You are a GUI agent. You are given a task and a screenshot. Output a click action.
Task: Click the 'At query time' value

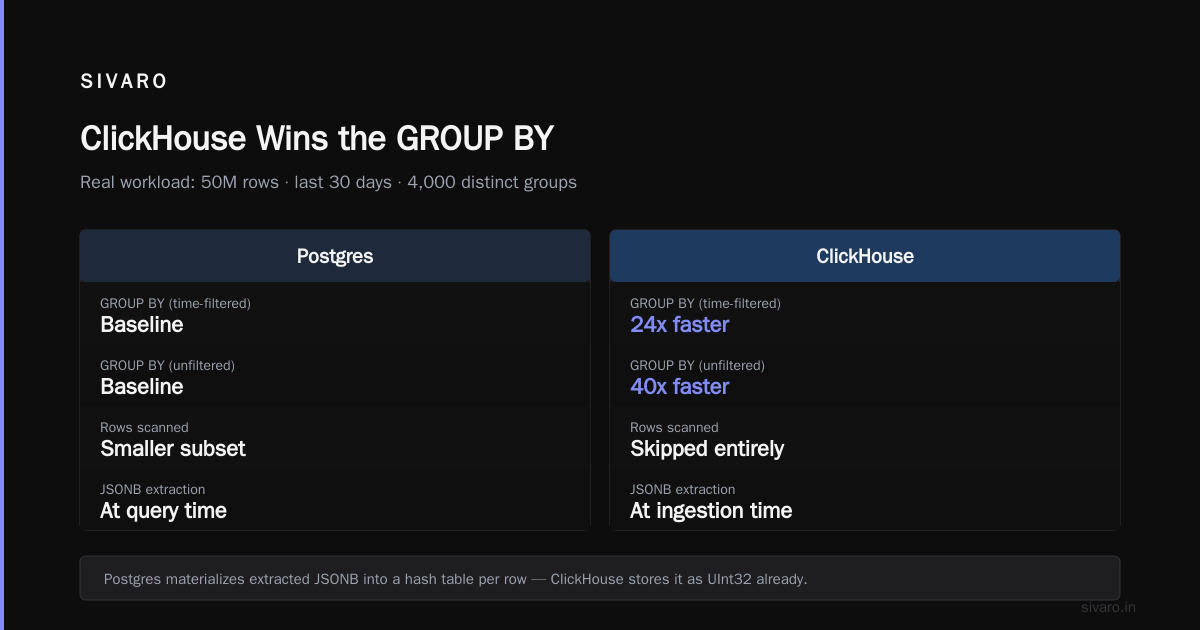[164, 511]
